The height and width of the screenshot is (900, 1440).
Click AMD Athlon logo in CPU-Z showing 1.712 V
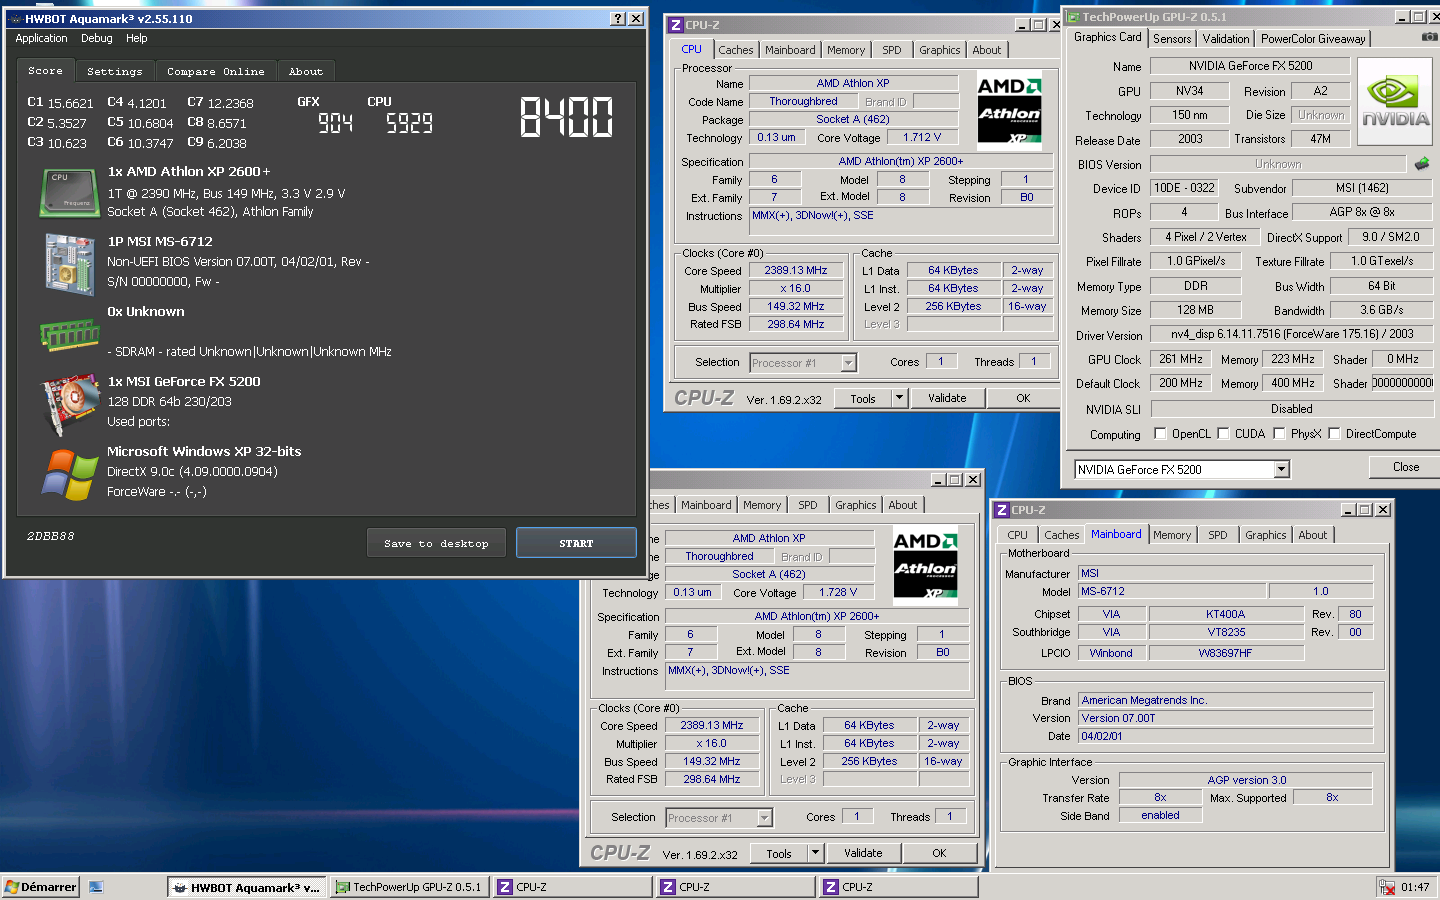pyautogui.click(x=1009, y=110)
